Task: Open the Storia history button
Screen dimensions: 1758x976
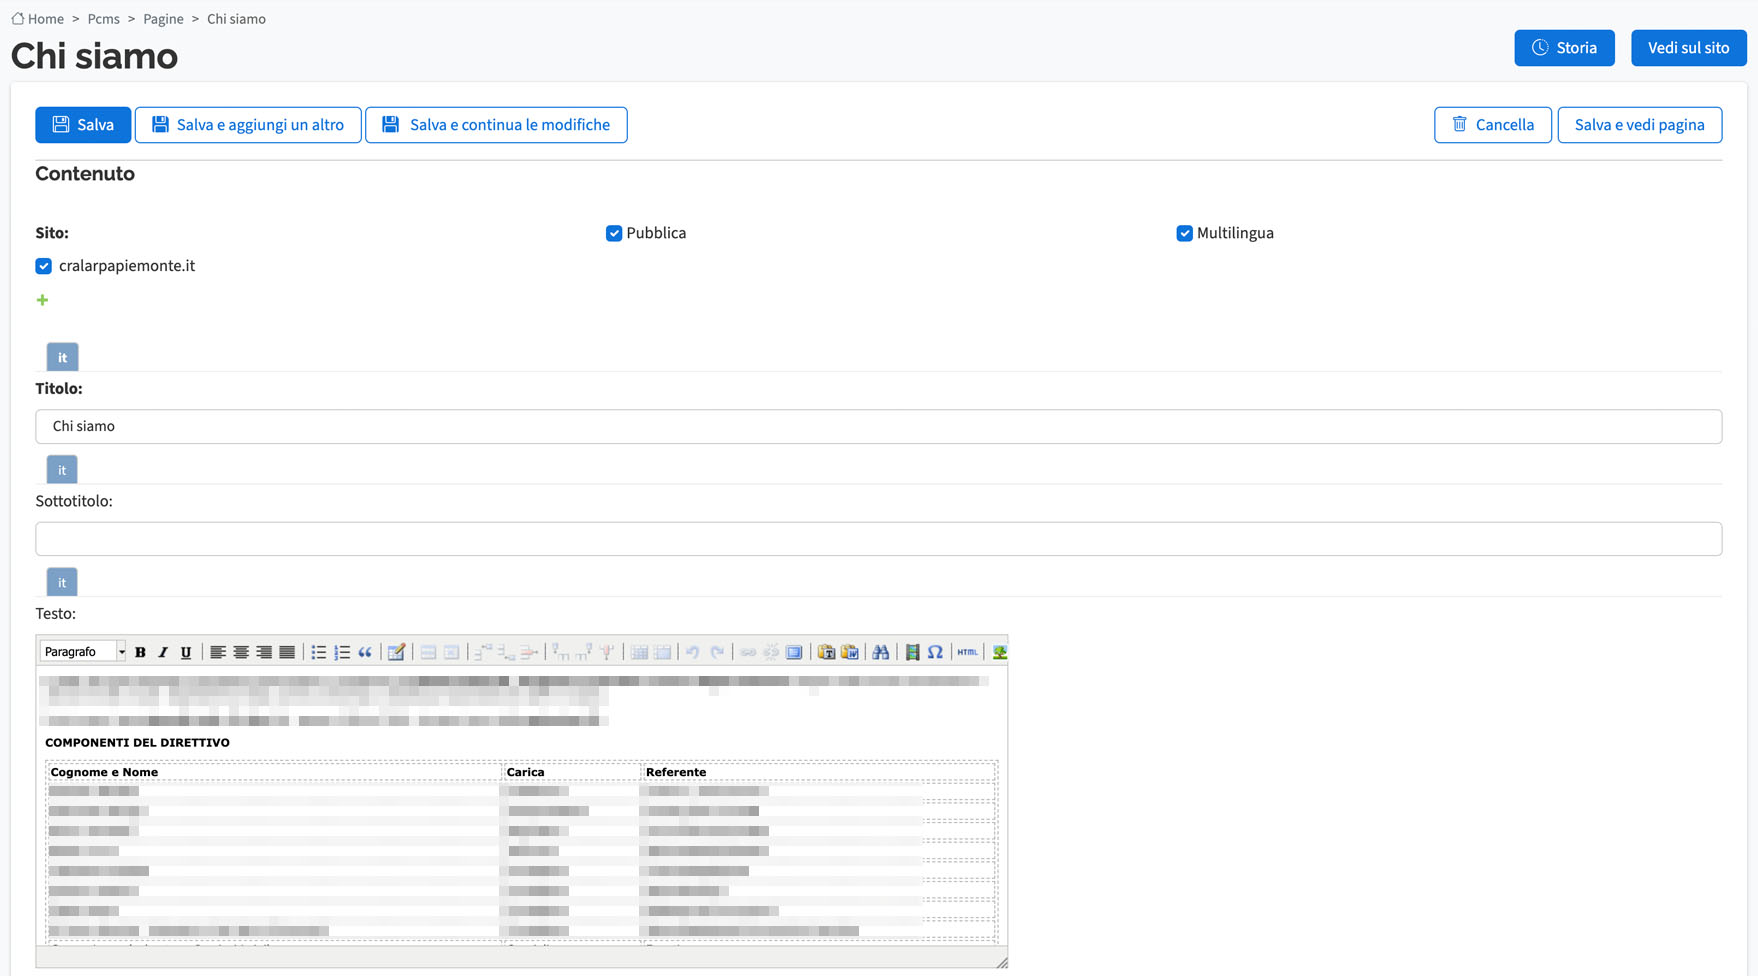Action: [x=1564, y=48]
